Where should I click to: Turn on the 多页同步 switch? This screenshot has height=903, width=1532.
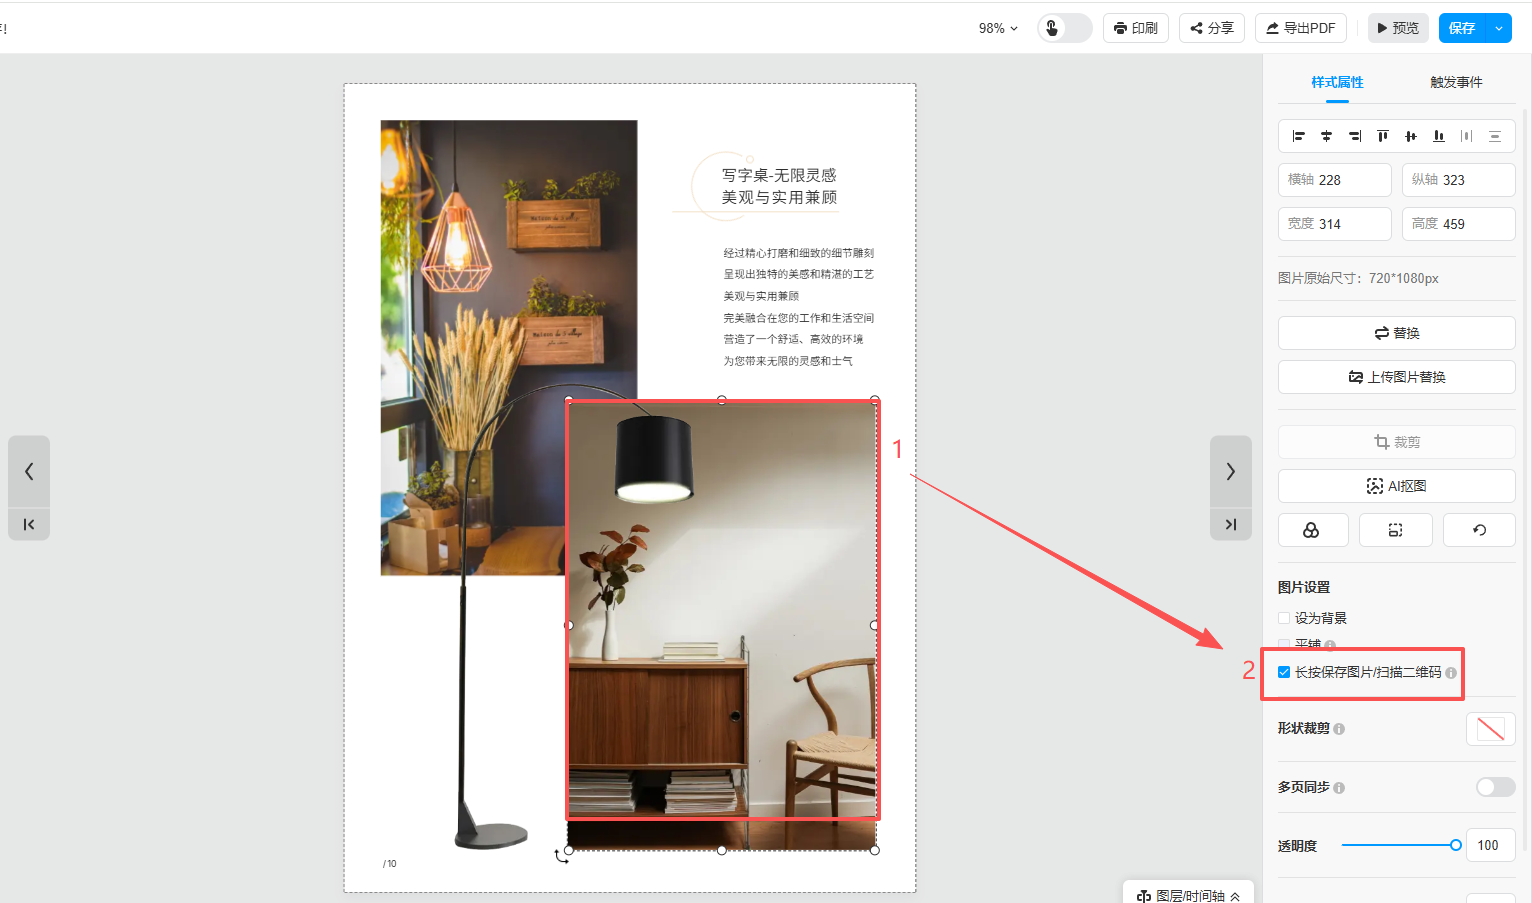(x=1495, y=787)
